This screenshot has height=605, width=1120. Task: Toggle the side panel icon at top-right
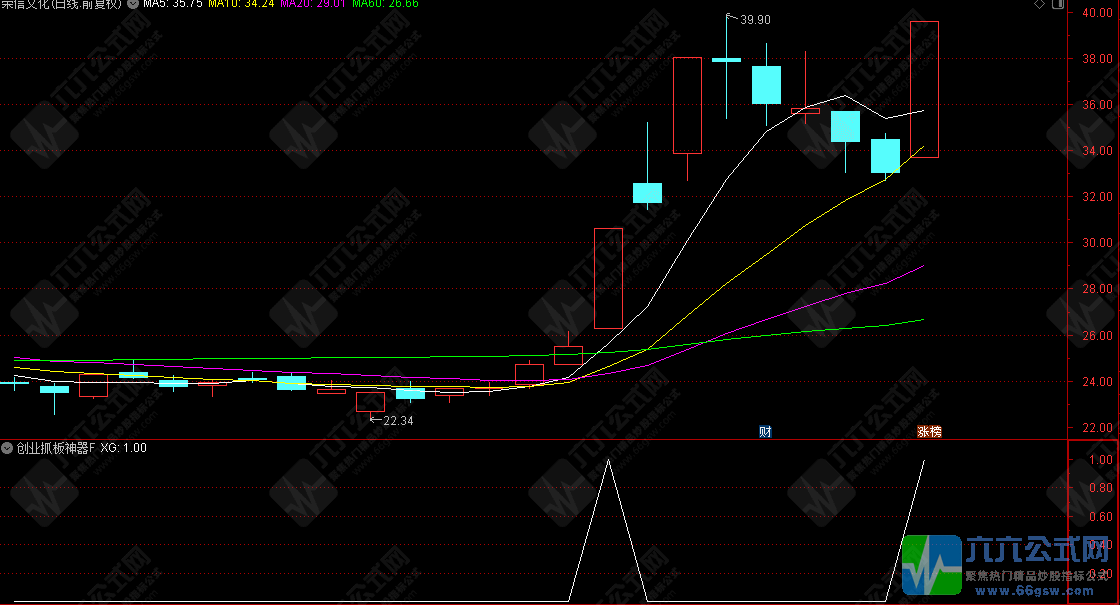1058,5
